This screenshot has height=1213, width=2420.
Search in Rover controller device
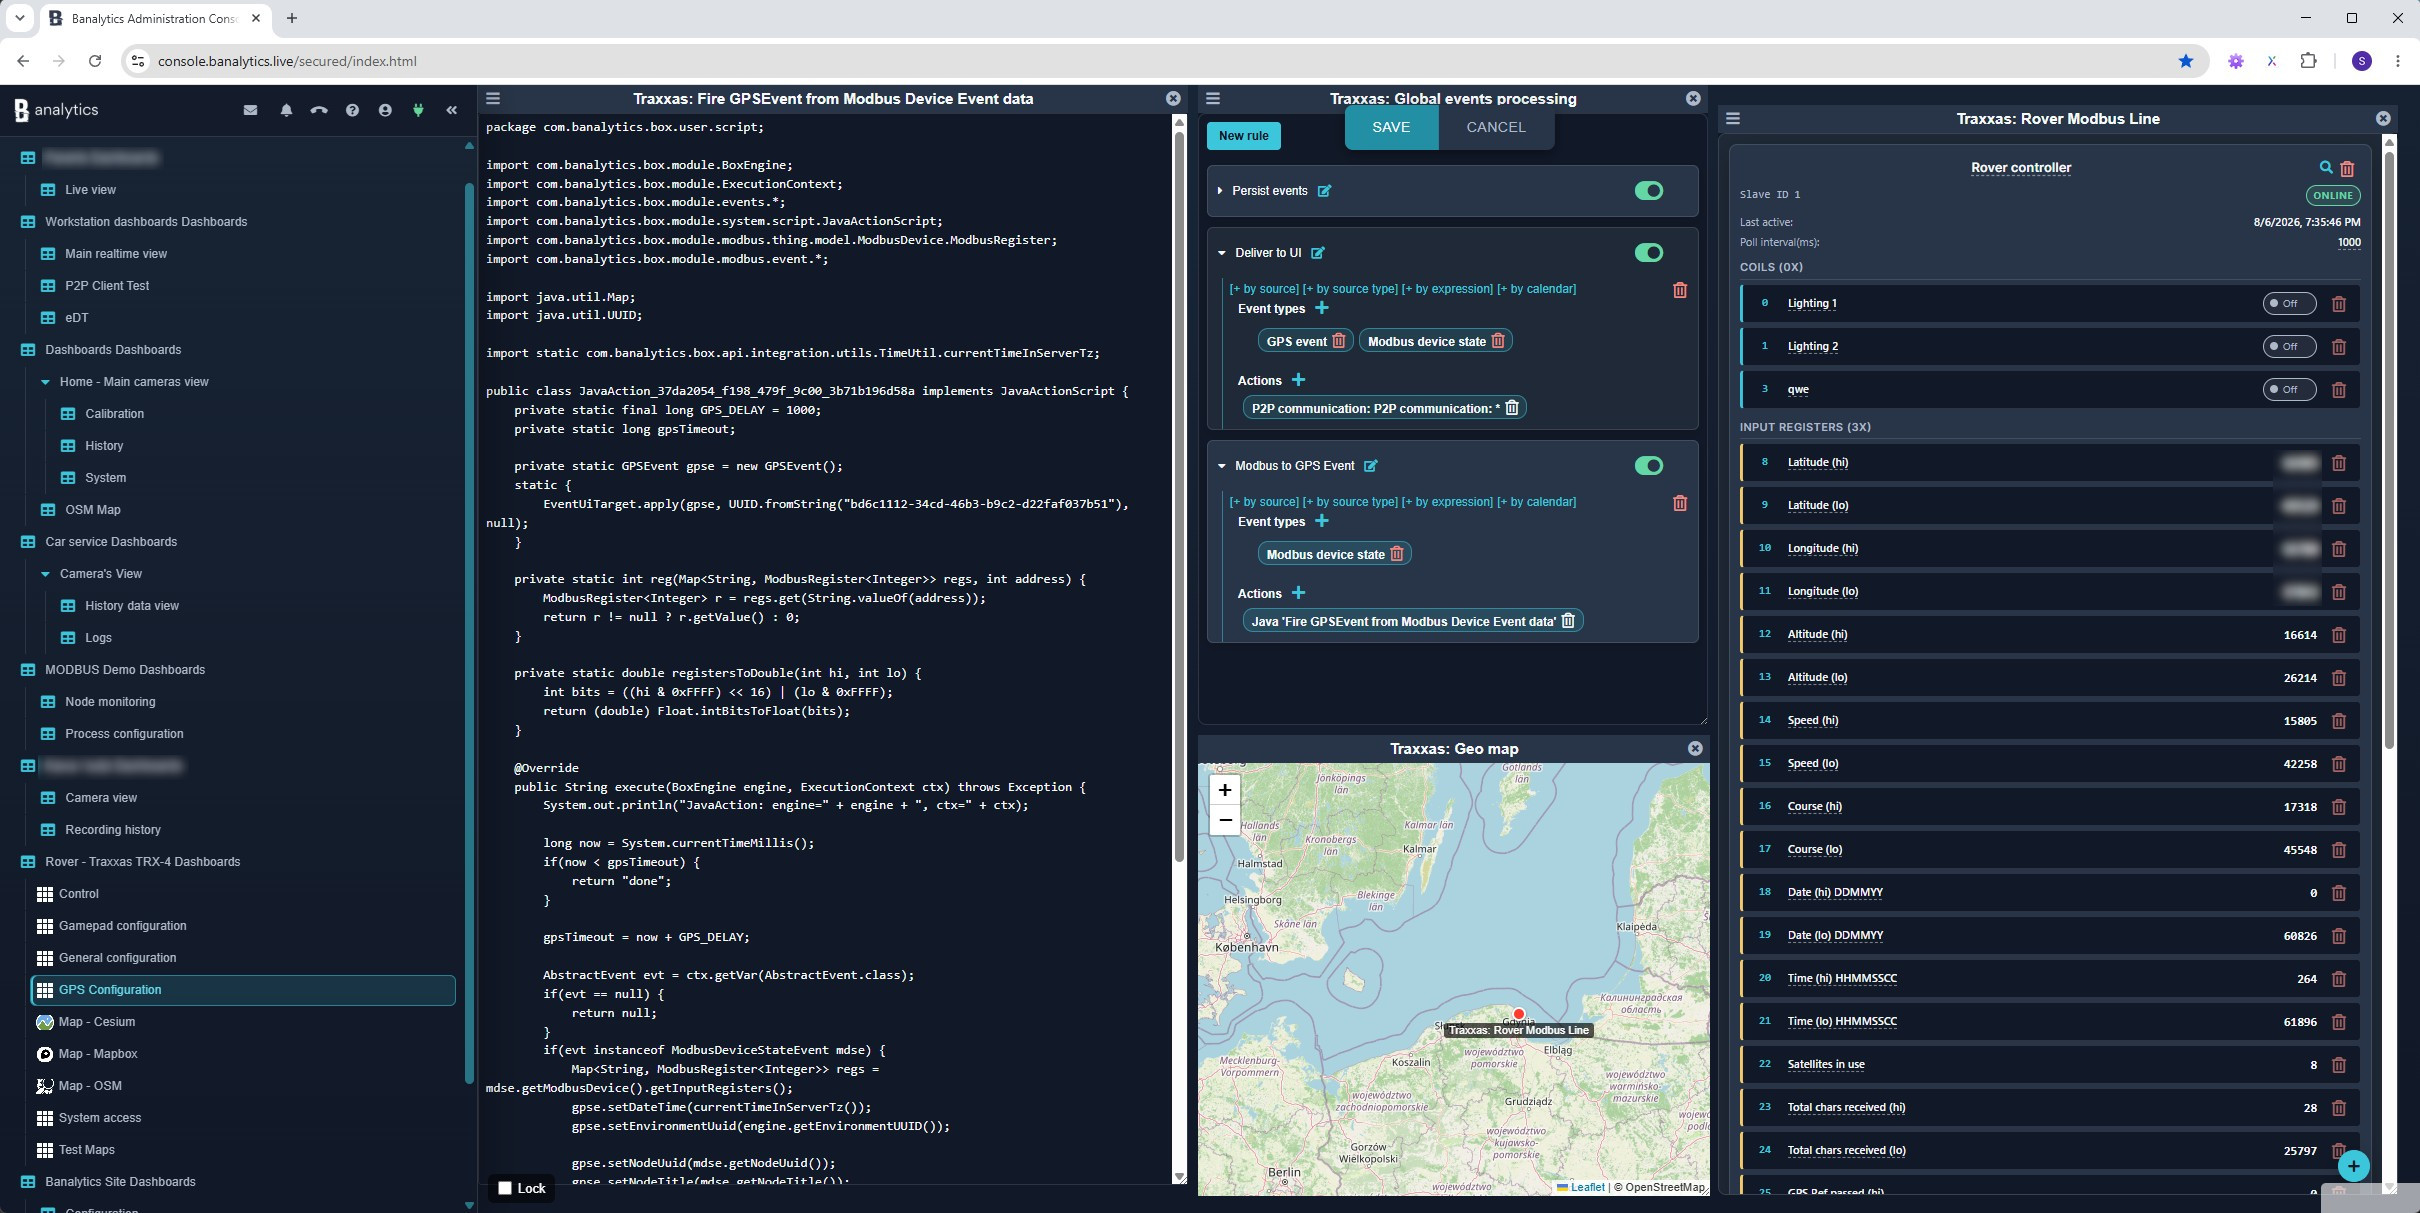pos(2326,167)
